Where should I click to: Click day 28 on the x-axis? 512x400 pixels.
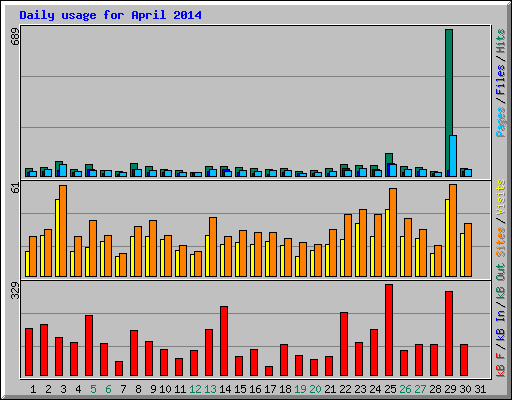pos(435,389)
